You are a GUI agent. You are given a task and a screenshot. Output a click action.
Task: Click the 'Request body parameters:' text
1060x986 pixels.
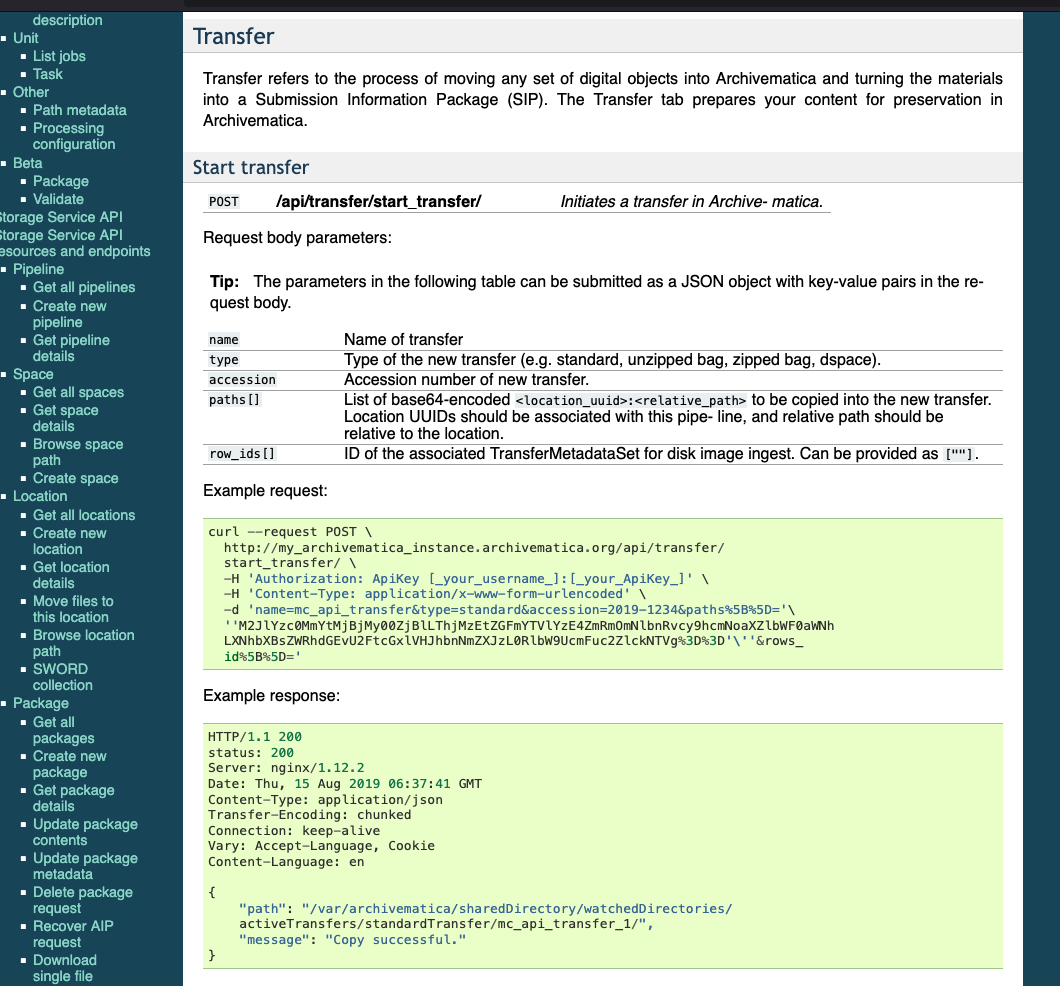click(297, 237)
